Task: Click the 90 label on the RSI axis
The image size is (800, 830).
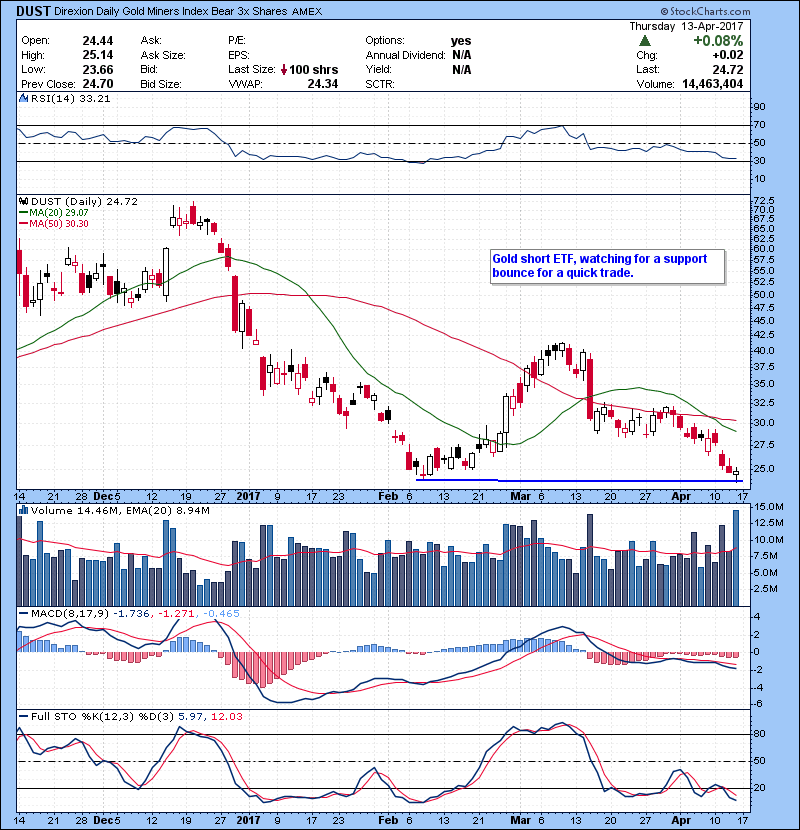Action: (x=759, y=107)
